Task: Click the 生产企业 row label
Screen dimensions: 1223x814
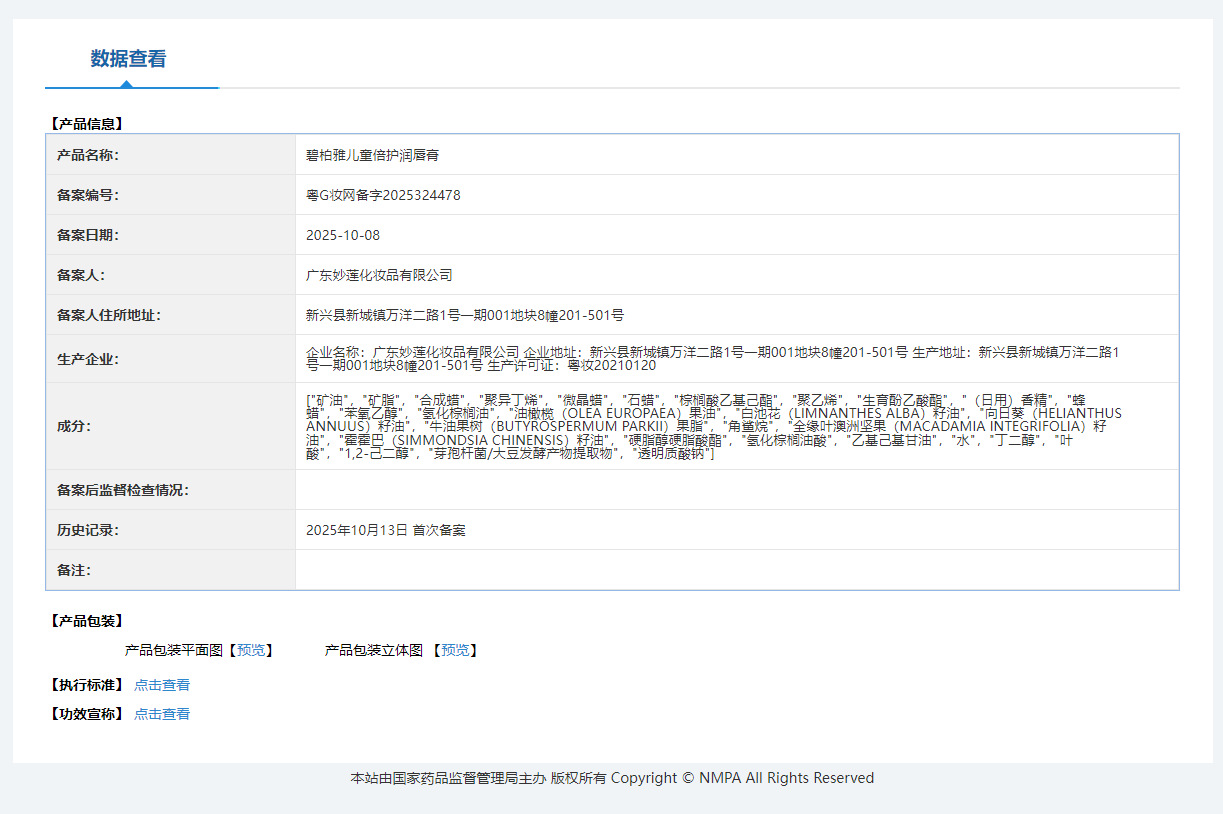Action: [88, 359]
